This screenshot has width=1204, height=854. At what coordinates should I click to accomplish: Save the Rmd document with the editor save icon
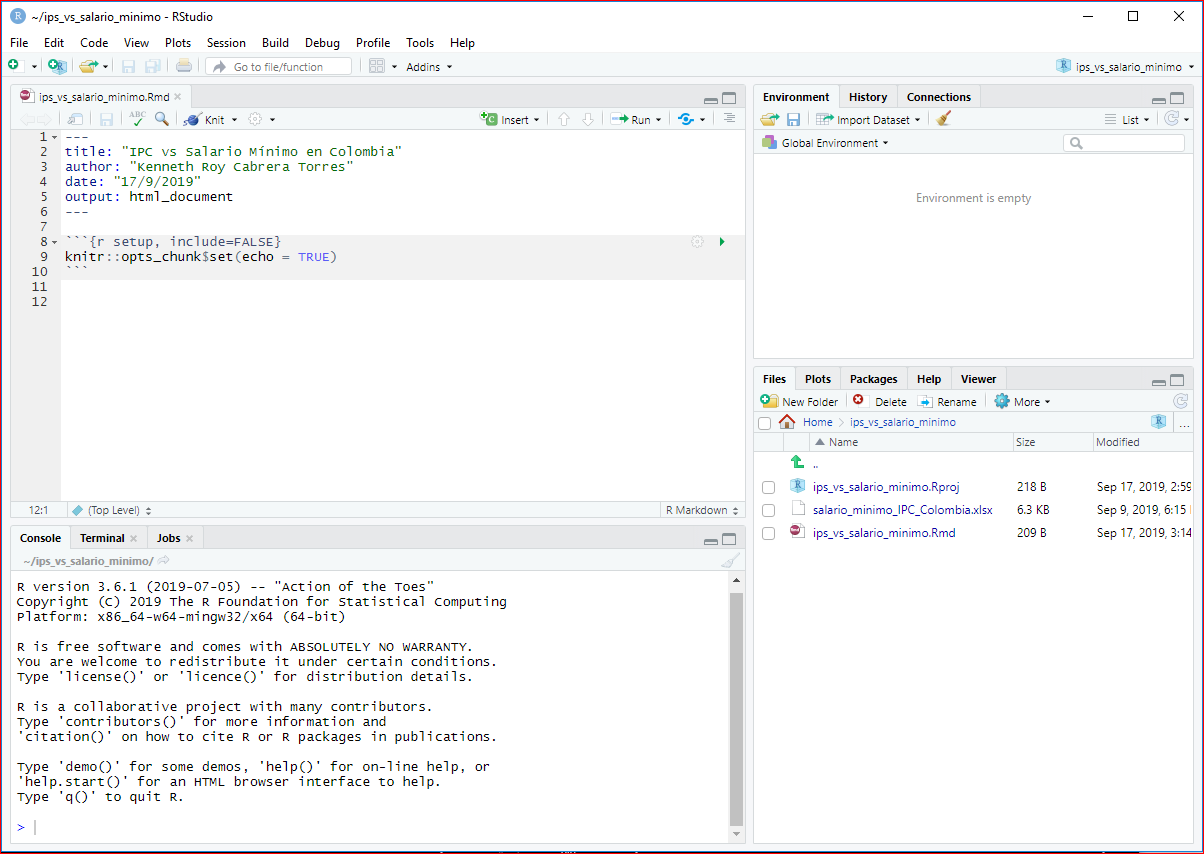point(106,119)
